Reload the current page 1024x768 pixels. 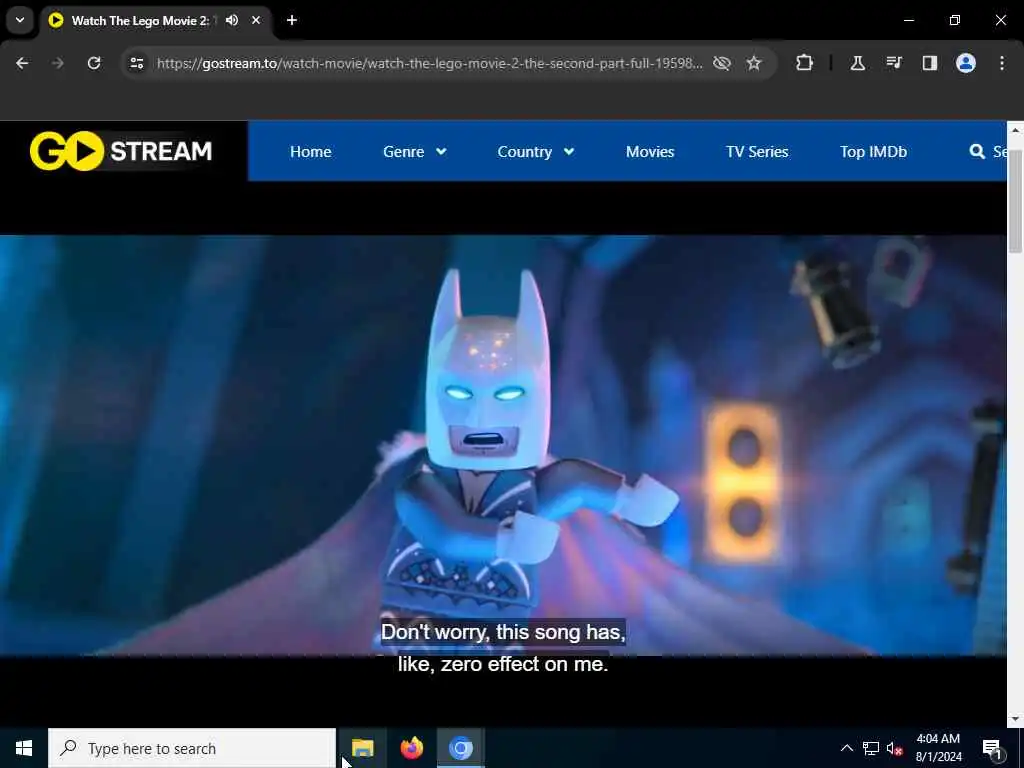tap(94, 63)
